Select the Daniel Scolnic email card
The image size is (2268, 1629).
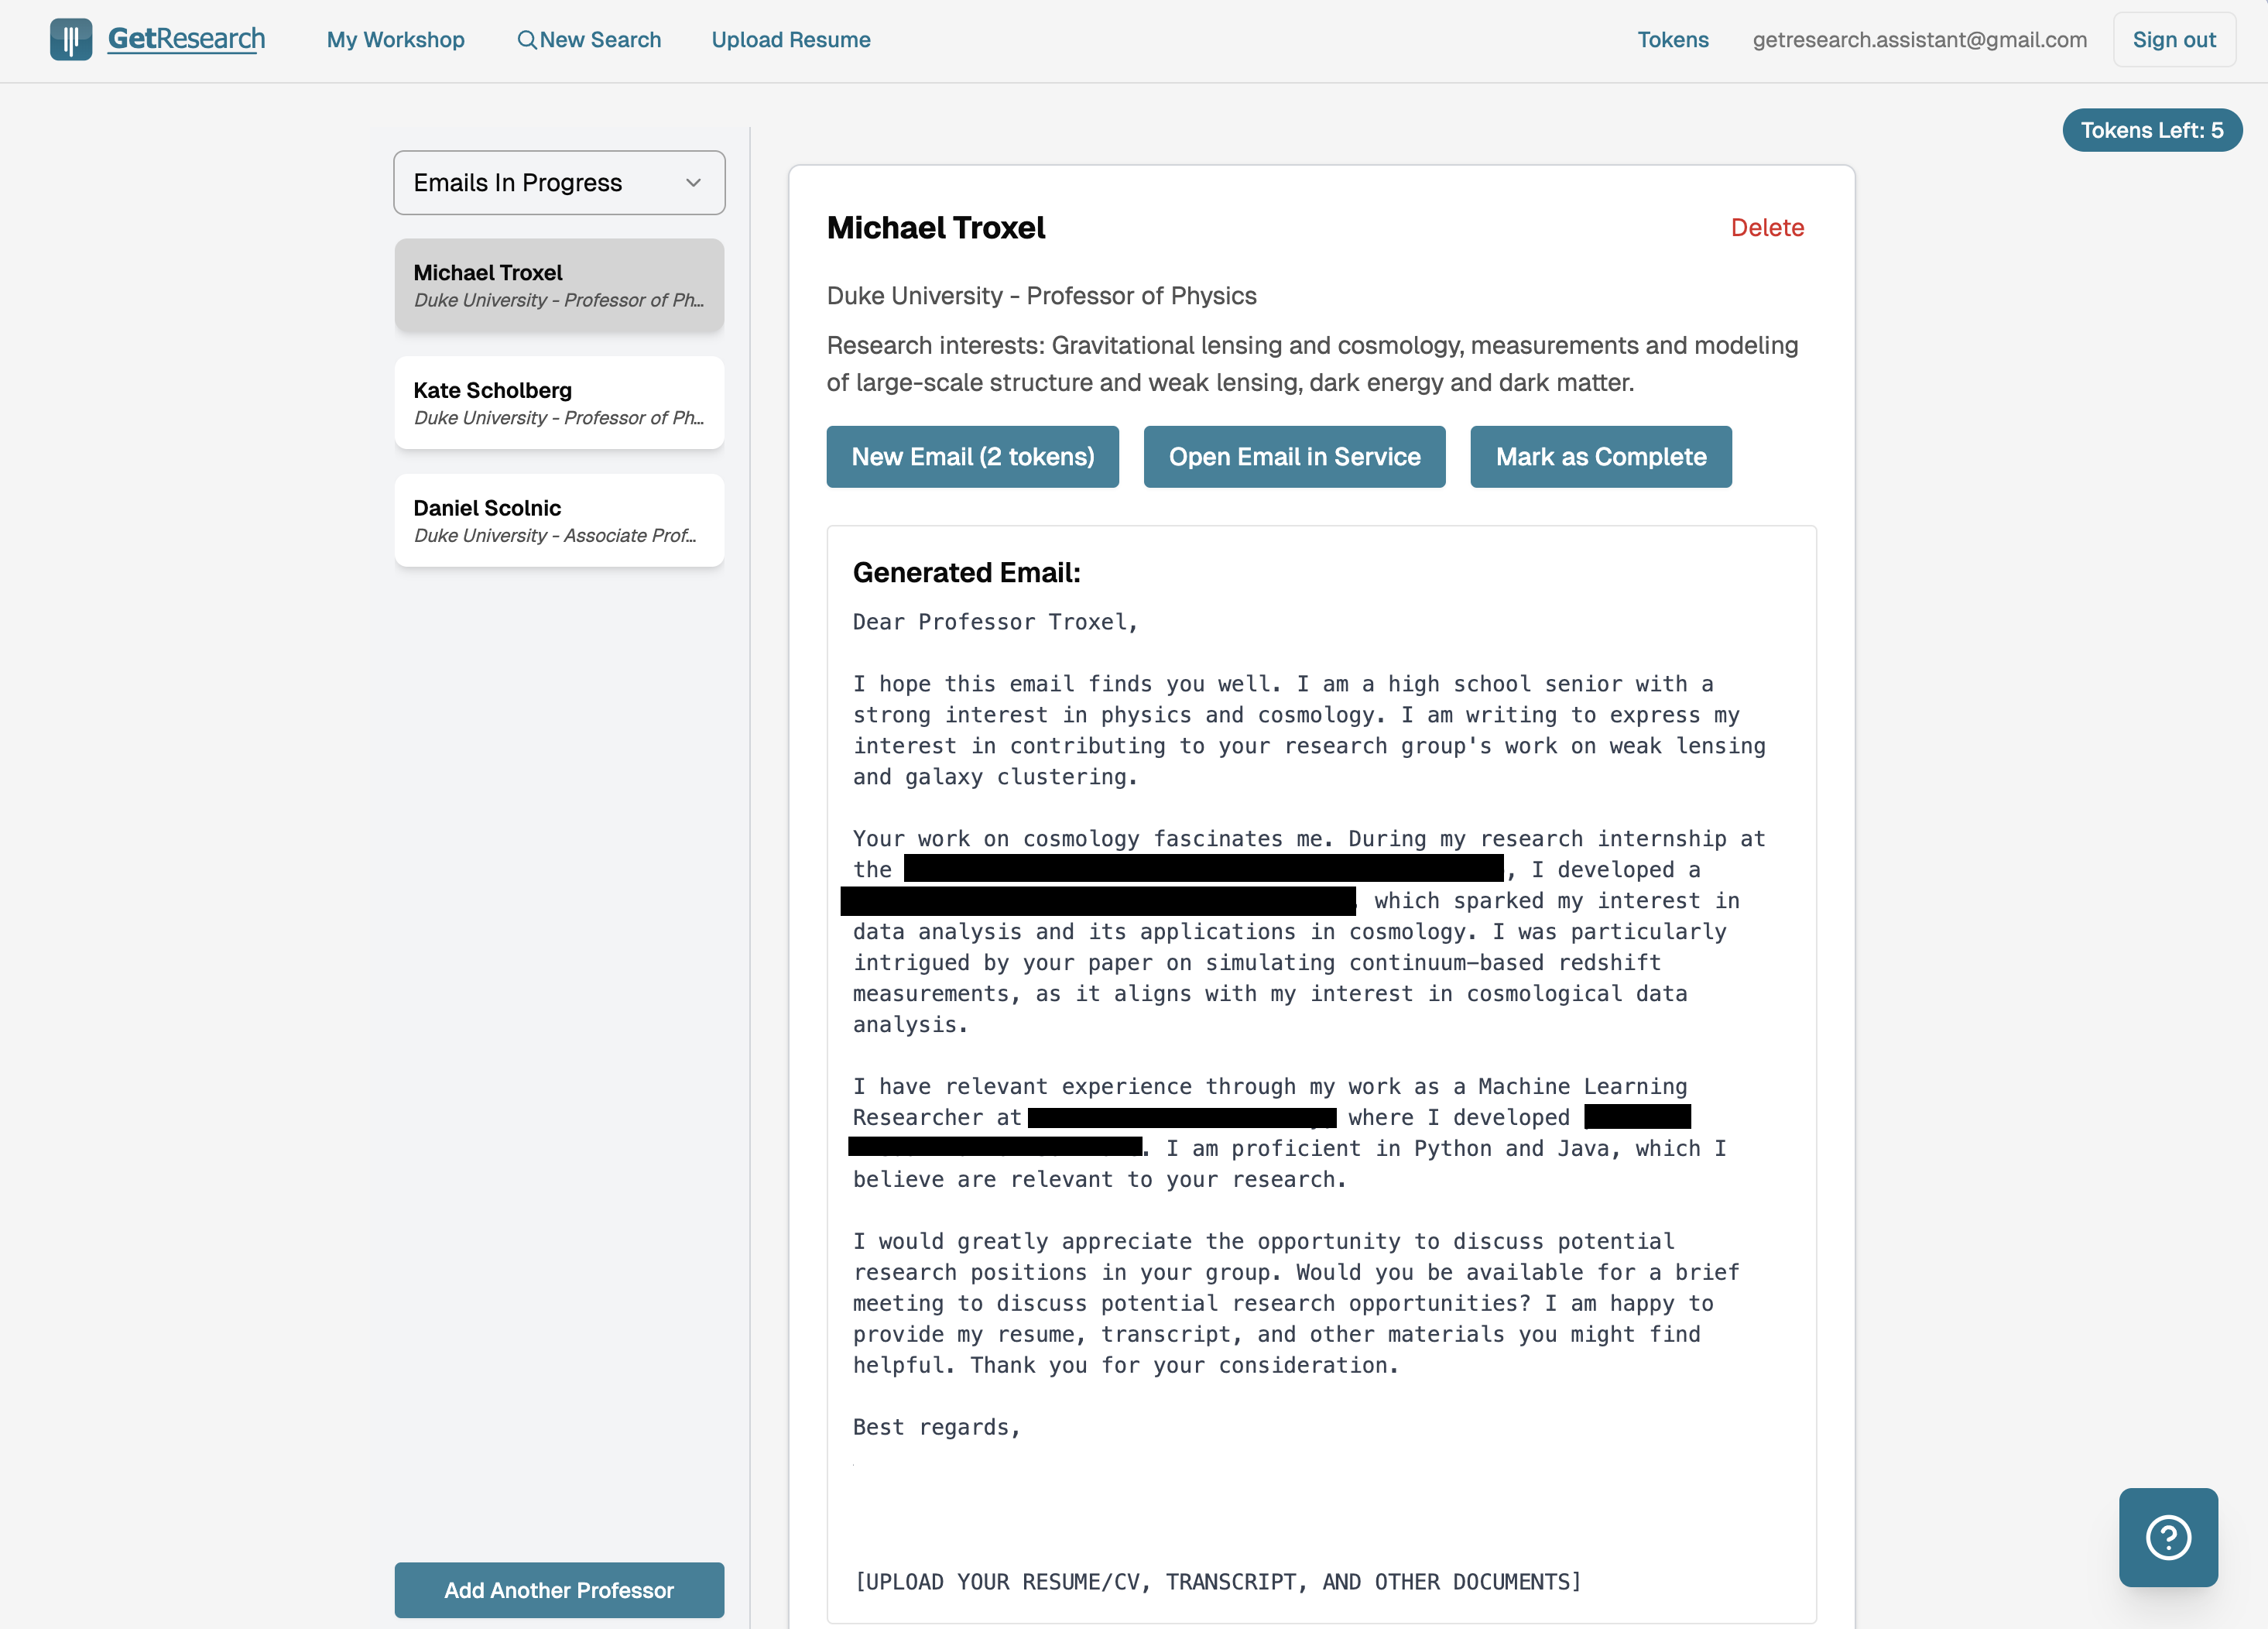(558, 520)
